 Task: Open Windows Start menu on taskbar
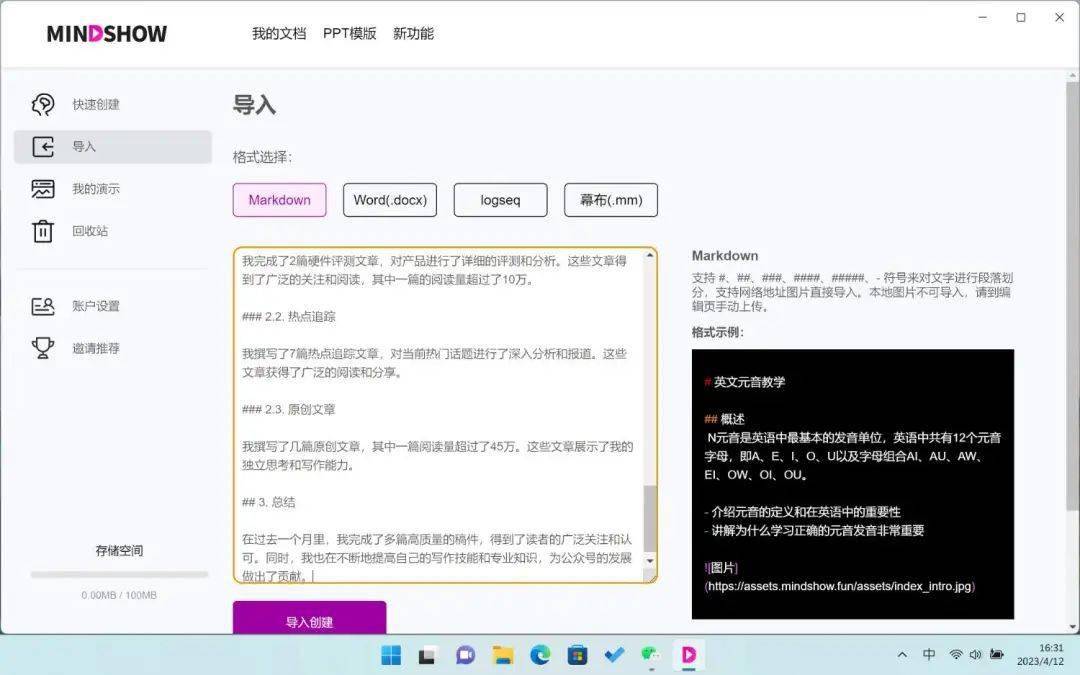tap(391, 655)
